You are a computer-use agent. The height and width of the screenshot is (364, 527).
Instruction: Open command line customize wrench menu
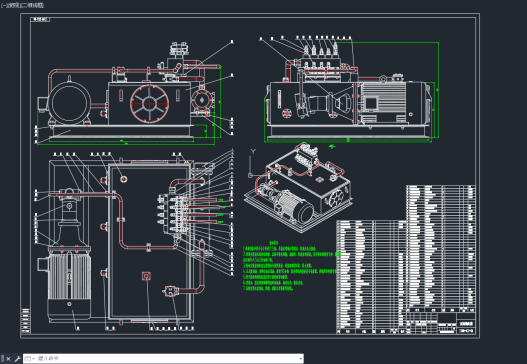click(x=17, y=359)
